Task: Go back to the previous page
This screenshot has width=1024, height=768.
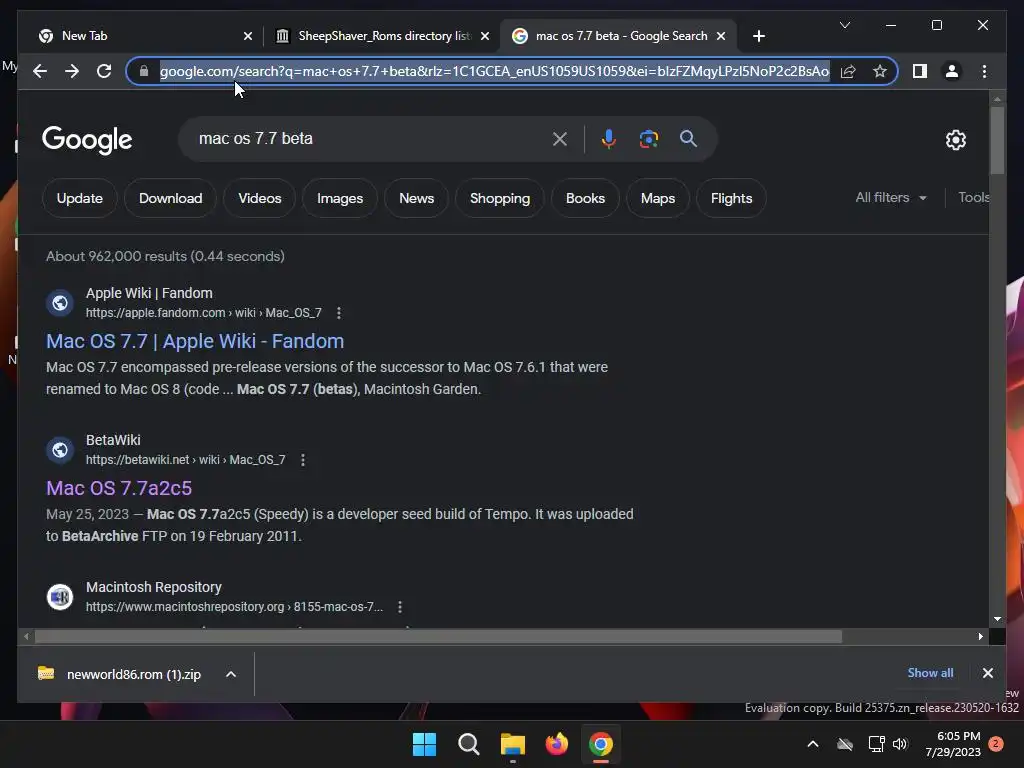Action: click(40, 71)
